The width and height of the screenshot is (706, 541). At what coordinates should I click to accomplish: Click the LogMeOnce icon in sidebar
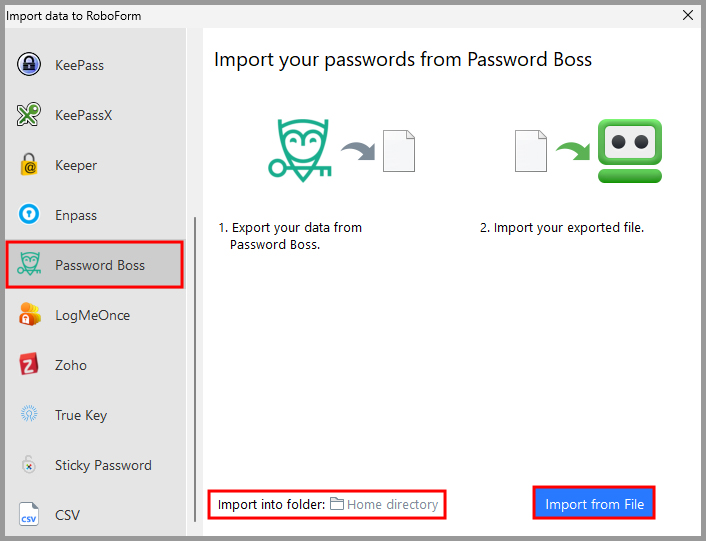pyautogui.click(x=29, y=315)
